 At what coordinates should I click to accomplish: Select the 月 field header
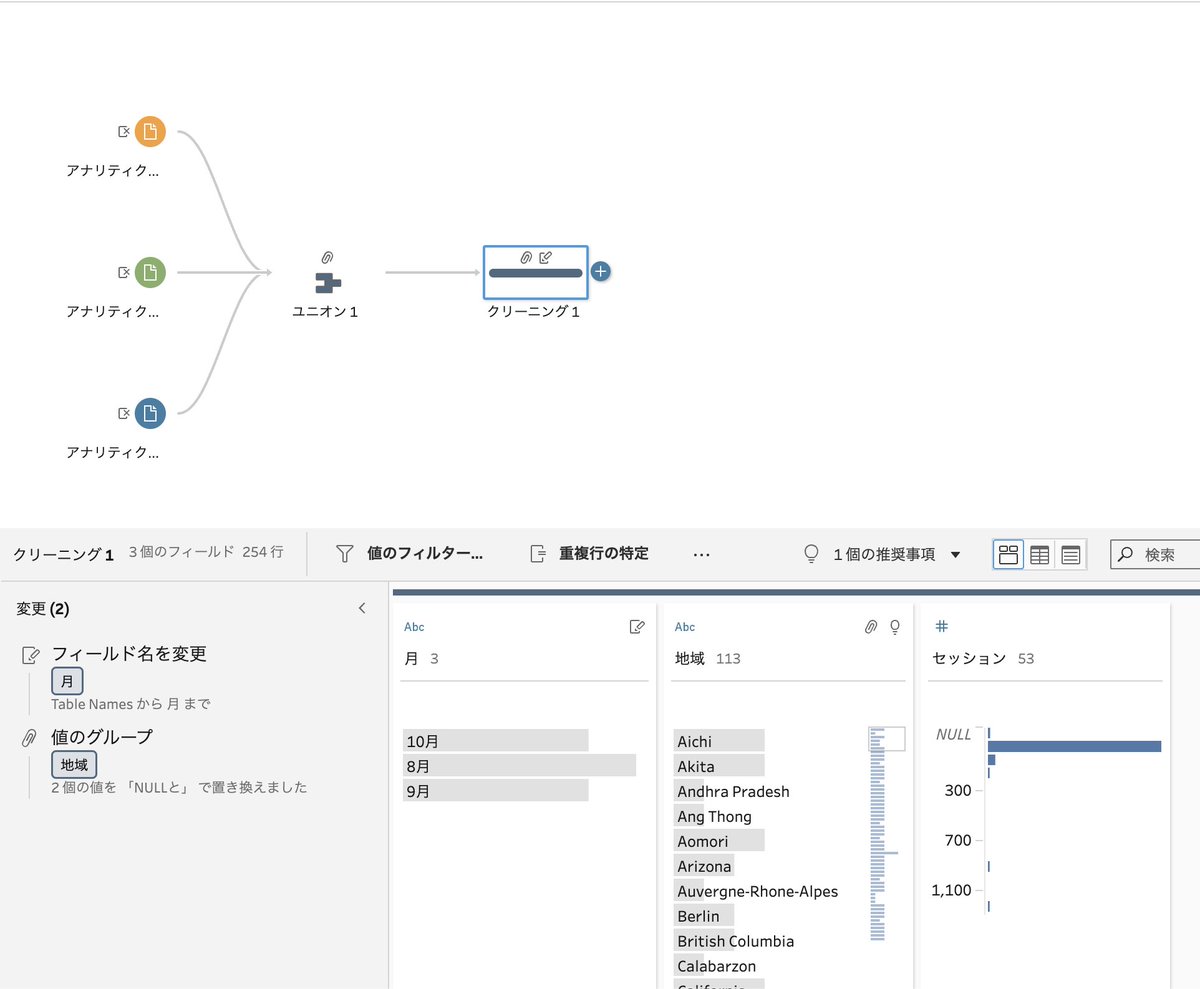[x=411, y=658]
